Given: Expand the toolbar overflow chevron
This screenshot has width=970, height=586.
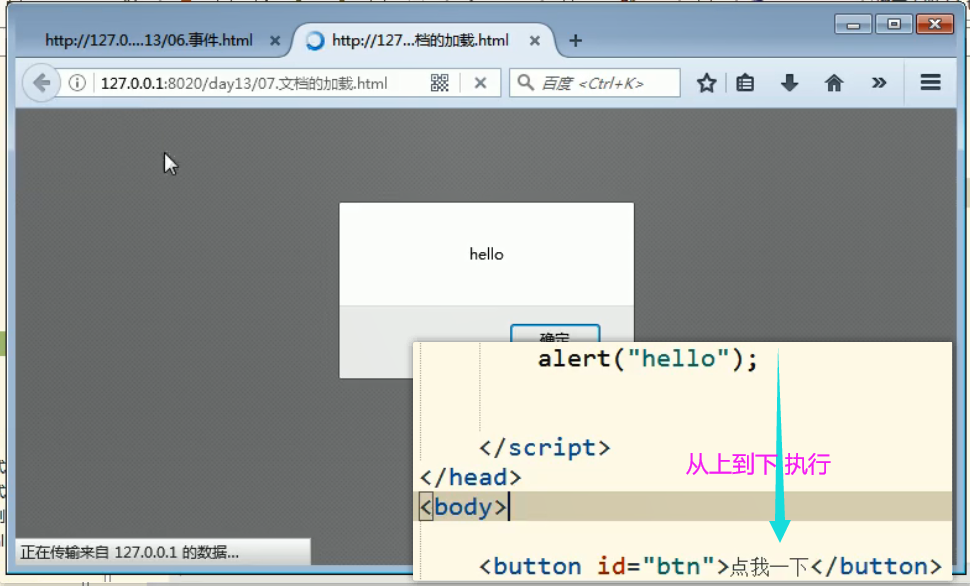Looking at the screenshot, I should tap(878, 82).
